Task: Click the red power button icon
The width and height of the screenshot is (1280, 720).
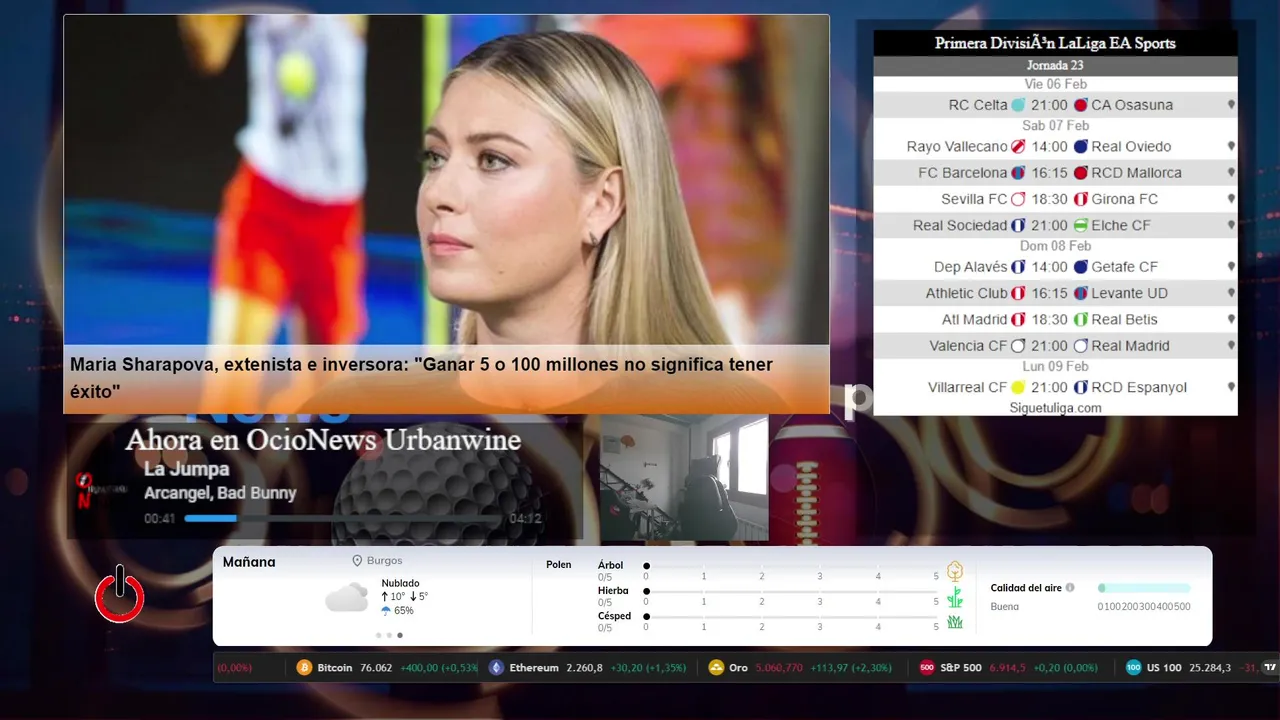Action: click(x=120, y=594)
